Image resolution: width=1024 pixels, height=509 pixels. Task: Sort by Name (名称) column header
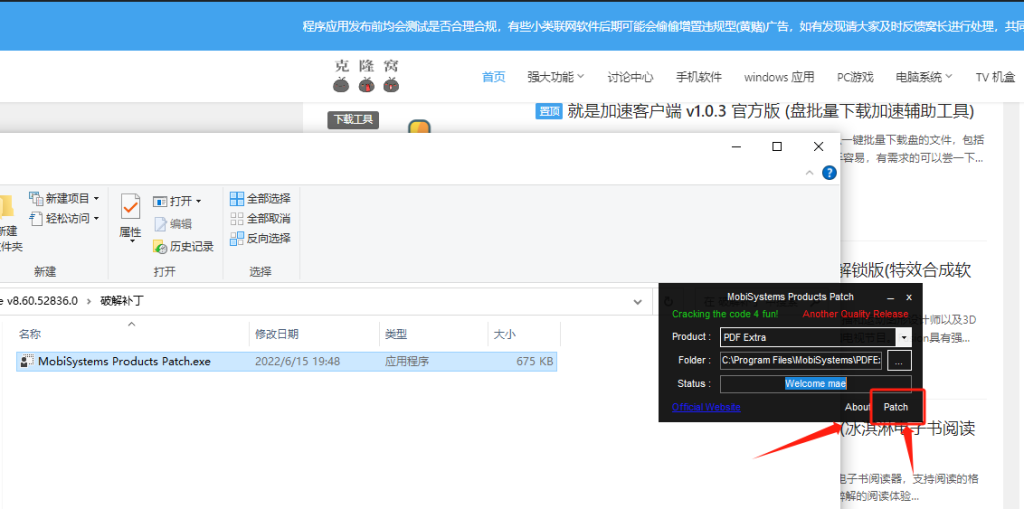click(29, 334)
